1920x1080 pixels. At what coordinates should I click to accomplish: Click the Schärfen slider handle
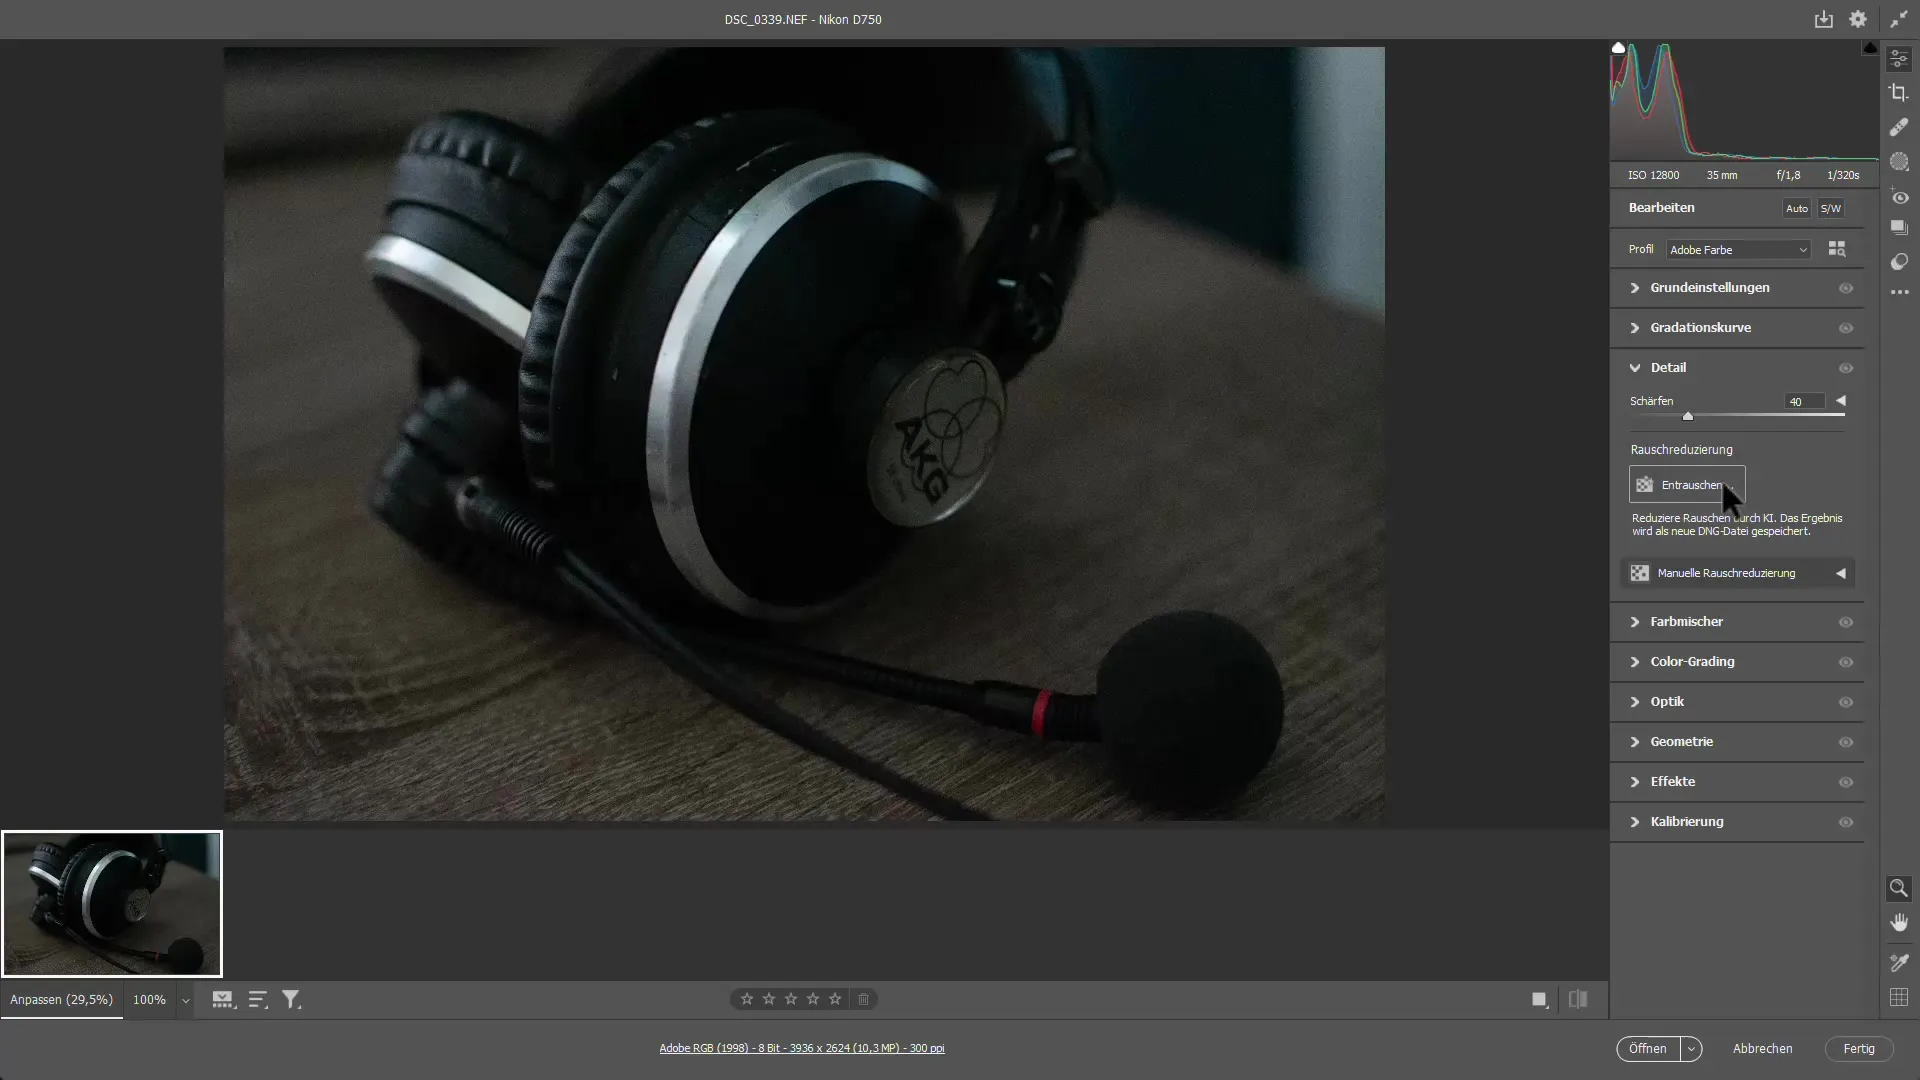(1688, 416)
